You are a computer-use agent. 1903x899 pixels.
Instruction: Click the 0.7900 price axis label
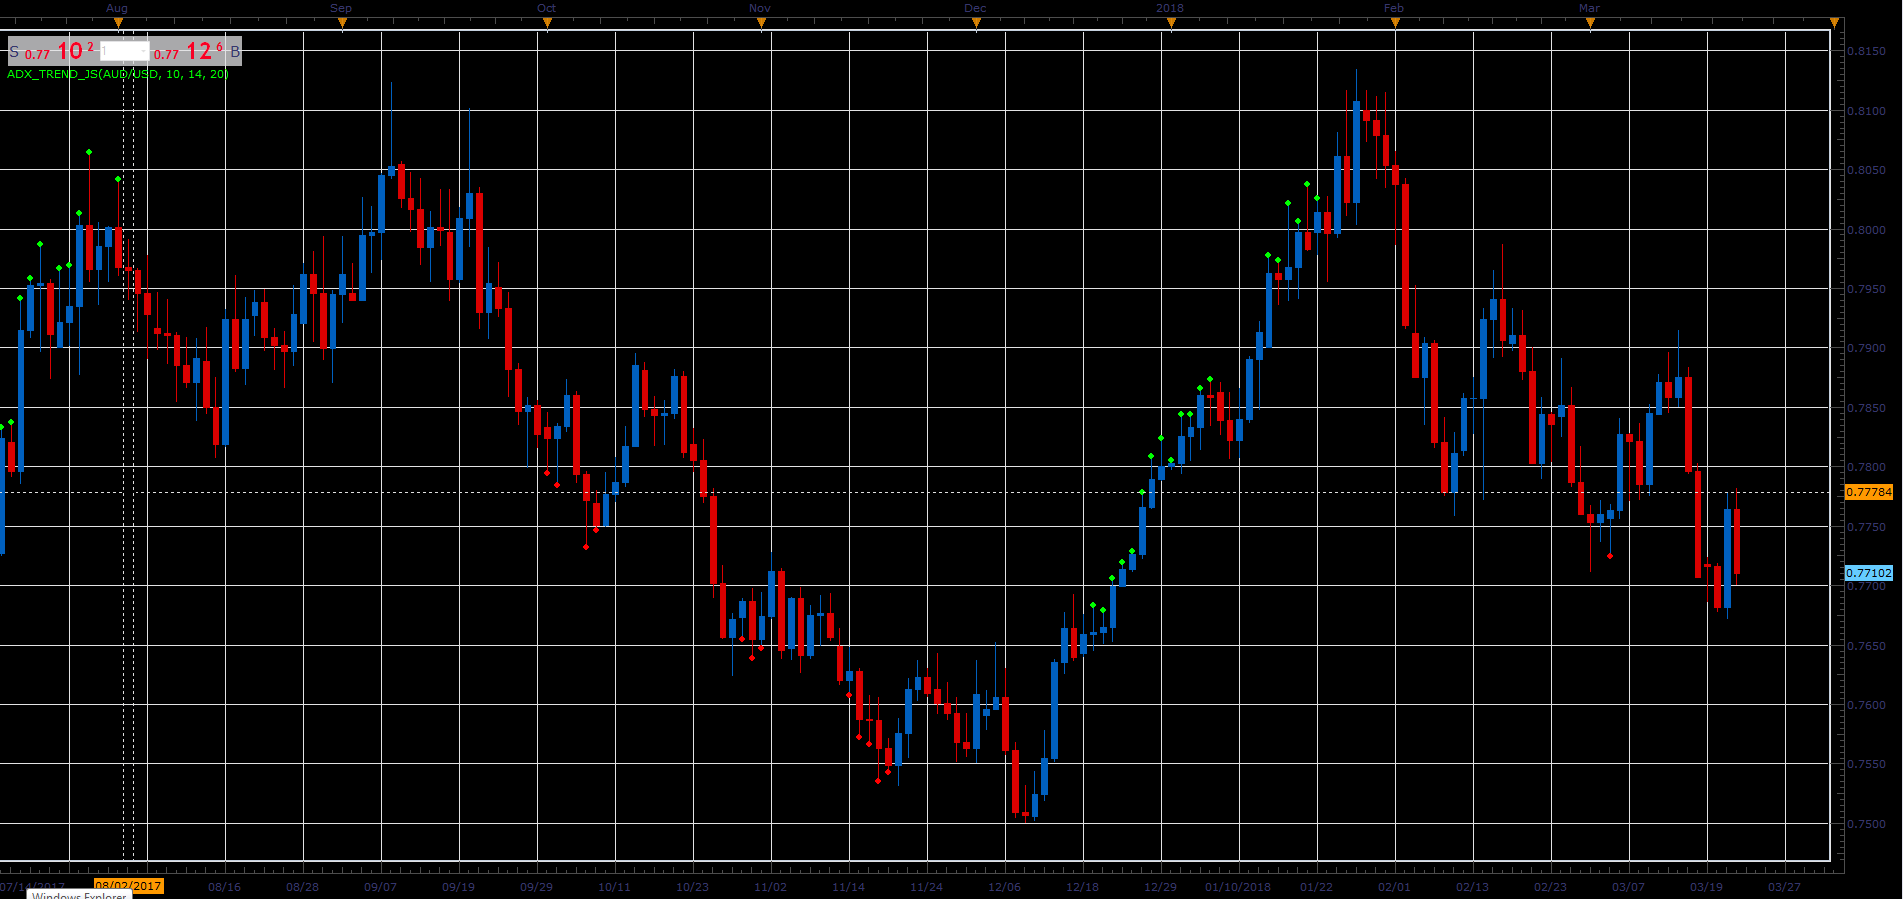[x=1866, y=349]
